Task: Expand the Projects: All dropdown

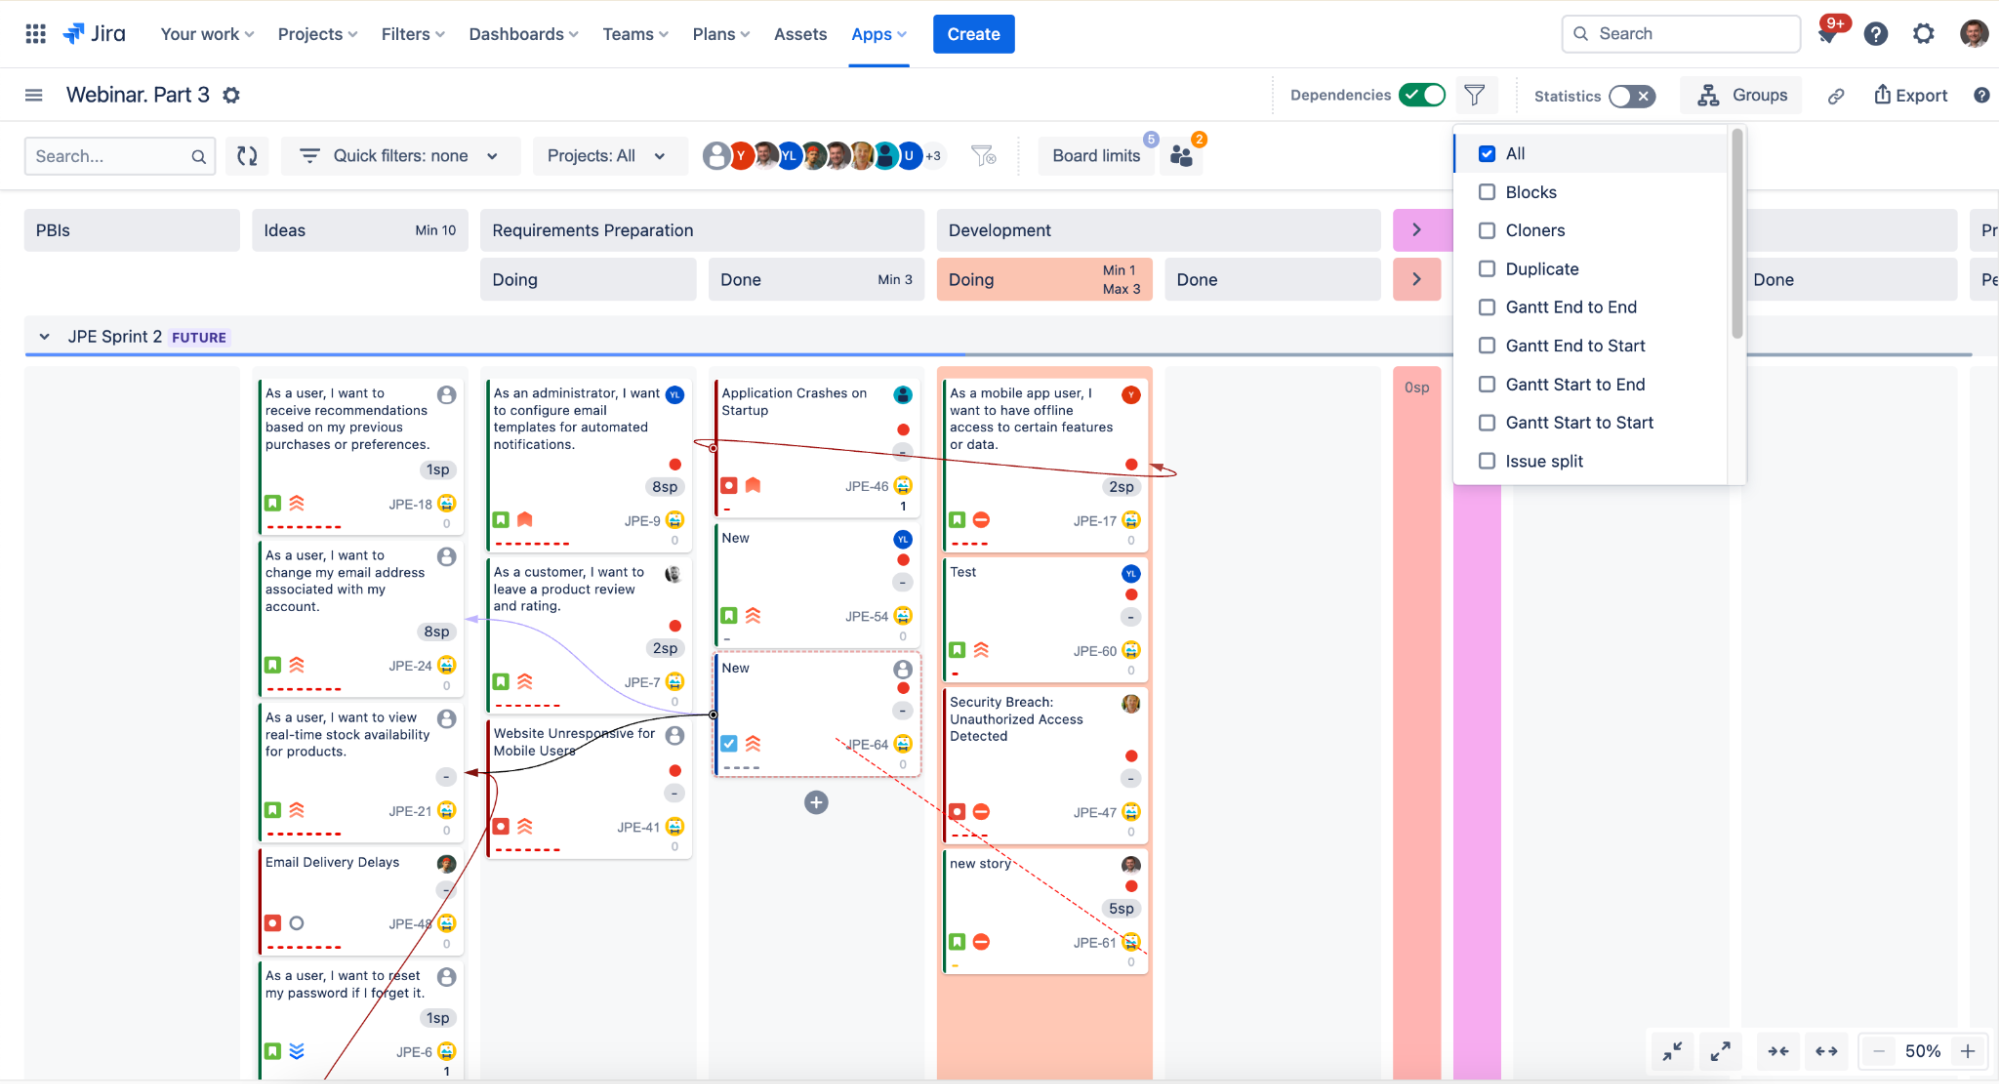Action: point(606,156)
